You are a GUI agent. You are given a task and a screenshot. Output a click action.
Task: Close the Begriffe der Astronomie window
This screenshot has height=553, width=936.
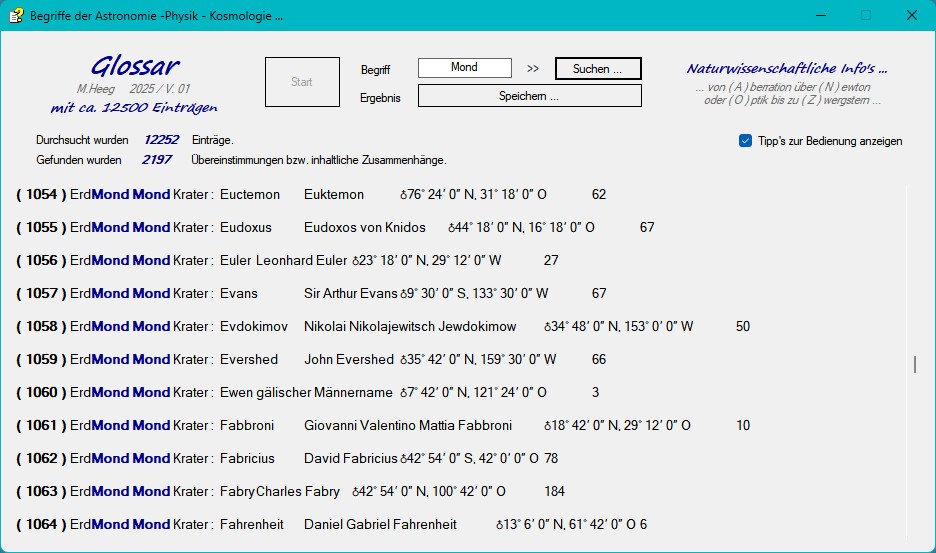coord(912,15)
